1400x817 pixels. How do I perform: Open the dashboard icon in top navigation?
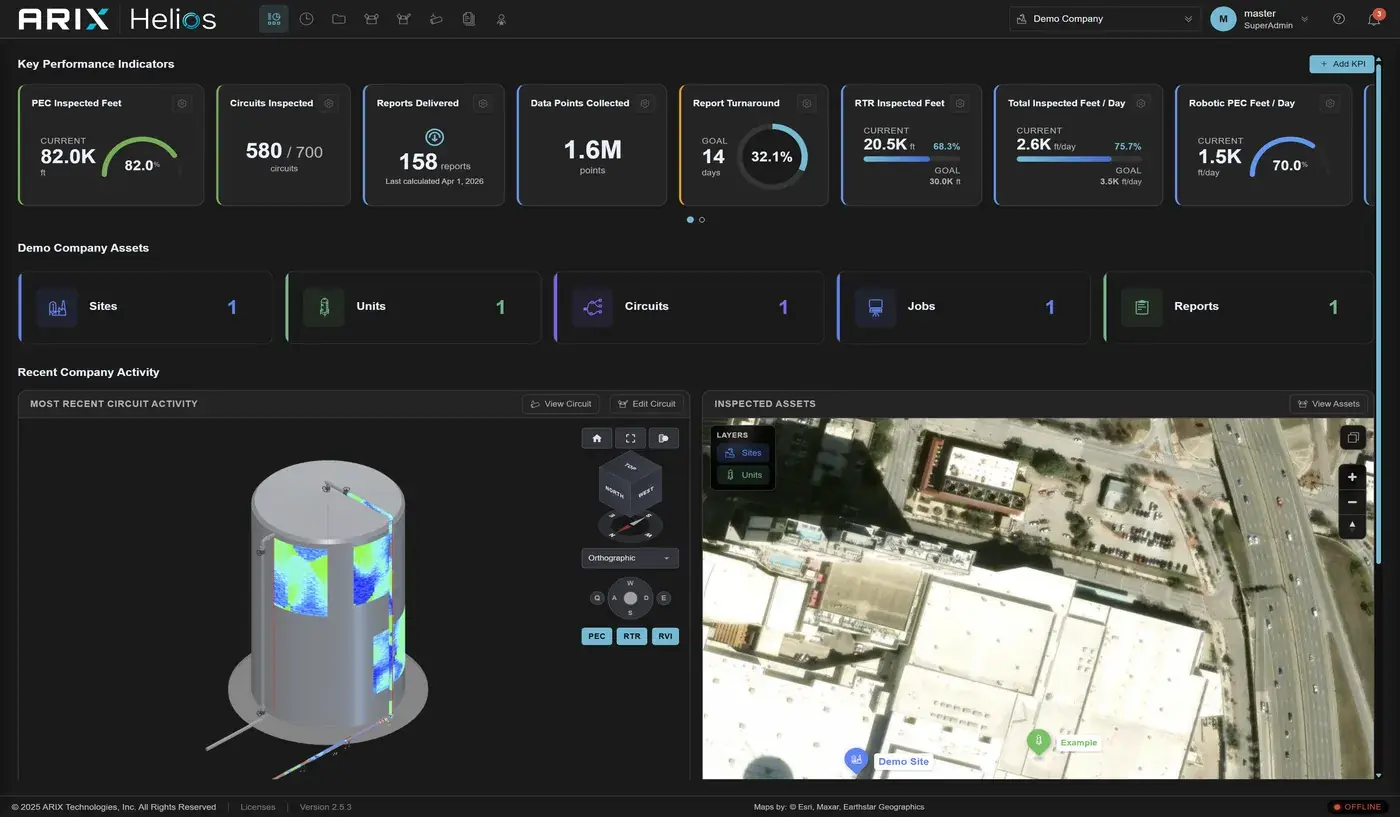point(273,19)
